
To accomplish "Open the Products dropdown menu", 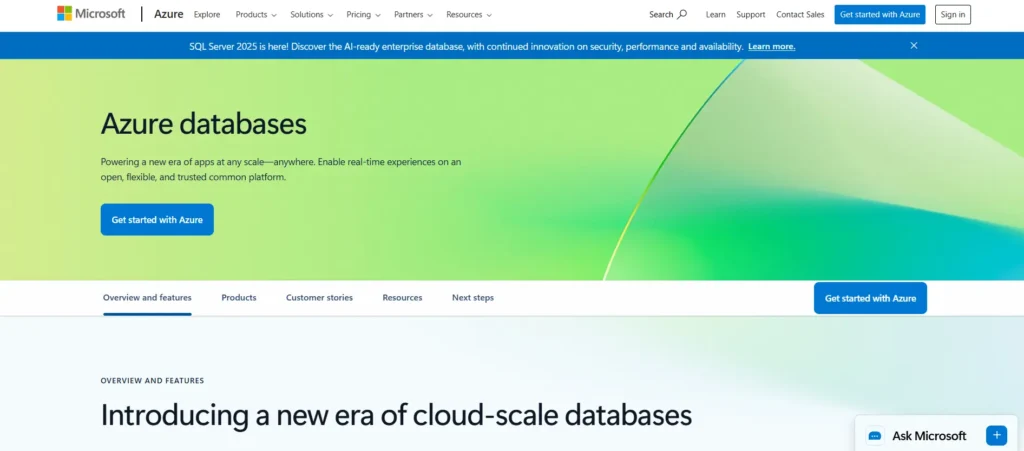I will [256, 14].
